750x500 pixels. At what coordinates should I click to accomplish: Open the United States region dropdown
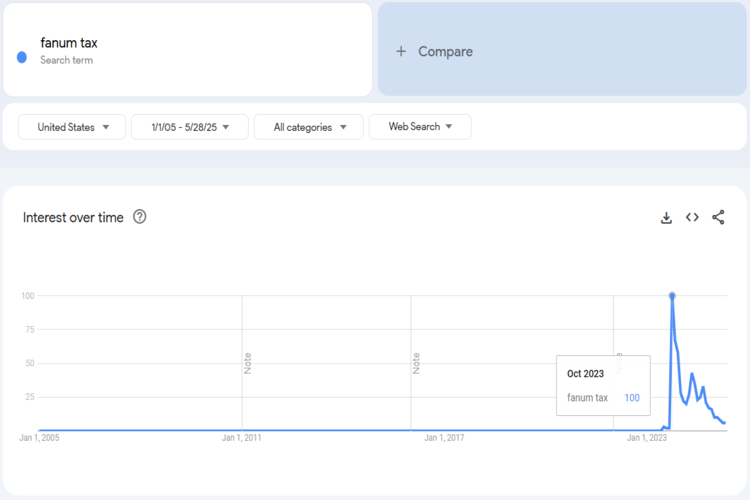(72, 127)
